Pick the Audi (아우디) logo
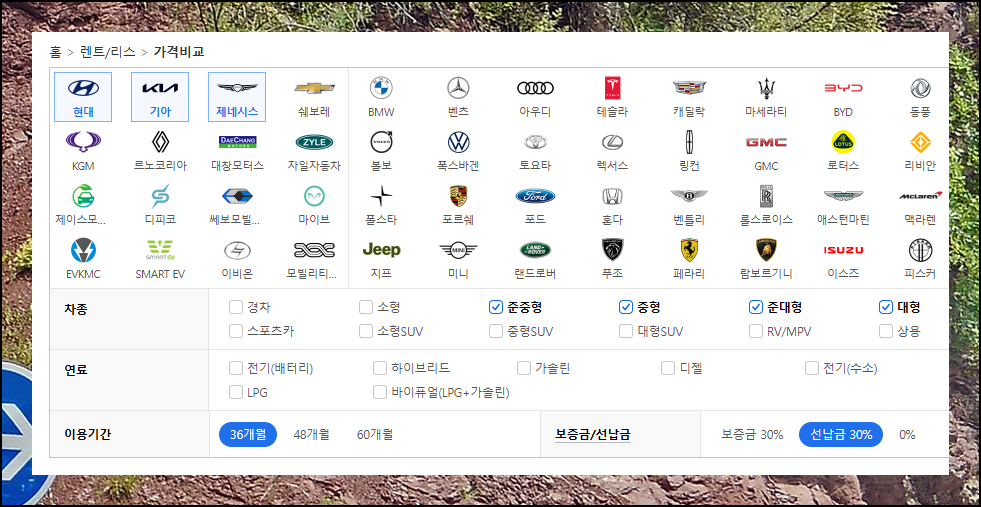 536,88
